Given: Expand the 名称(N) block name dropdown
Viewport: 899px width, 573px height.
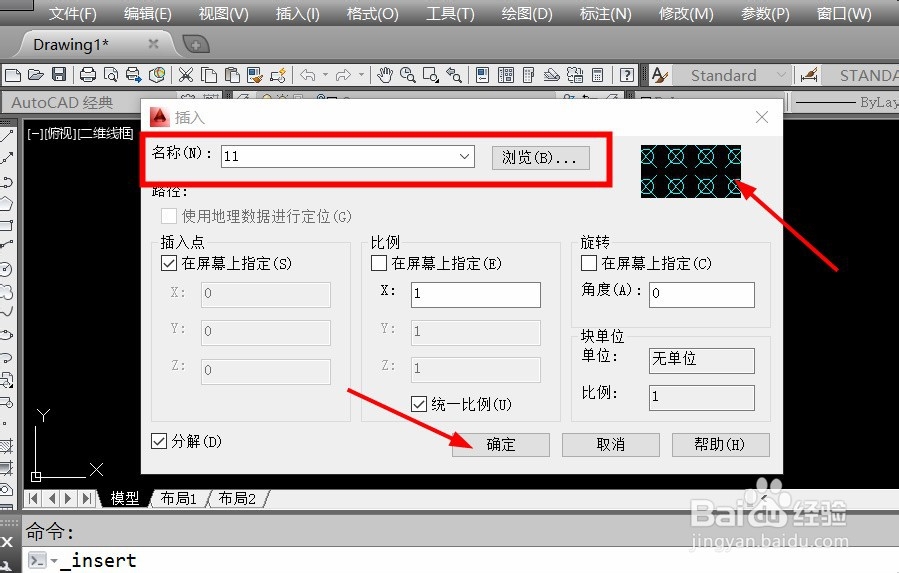Looking at the screenshot, I should 464,156.
